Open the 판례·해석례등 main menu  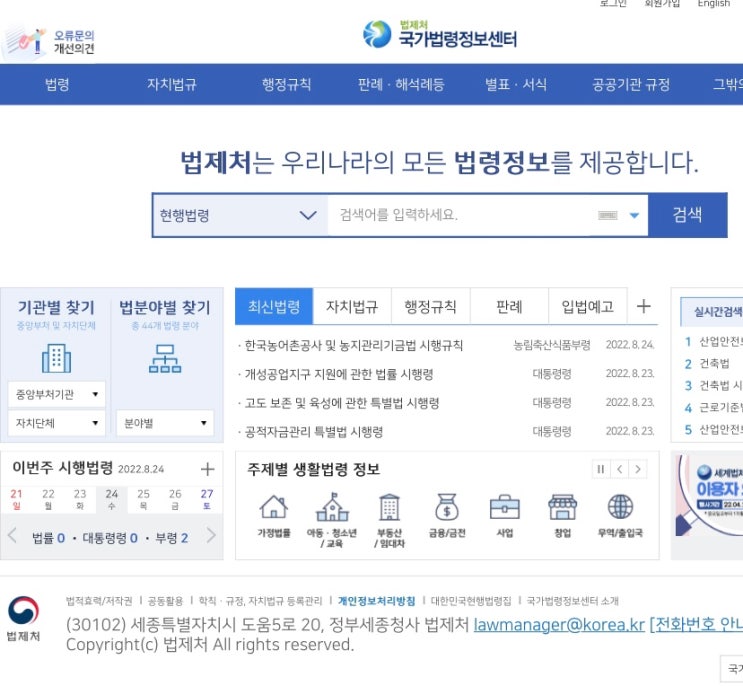tap(401, 84)
